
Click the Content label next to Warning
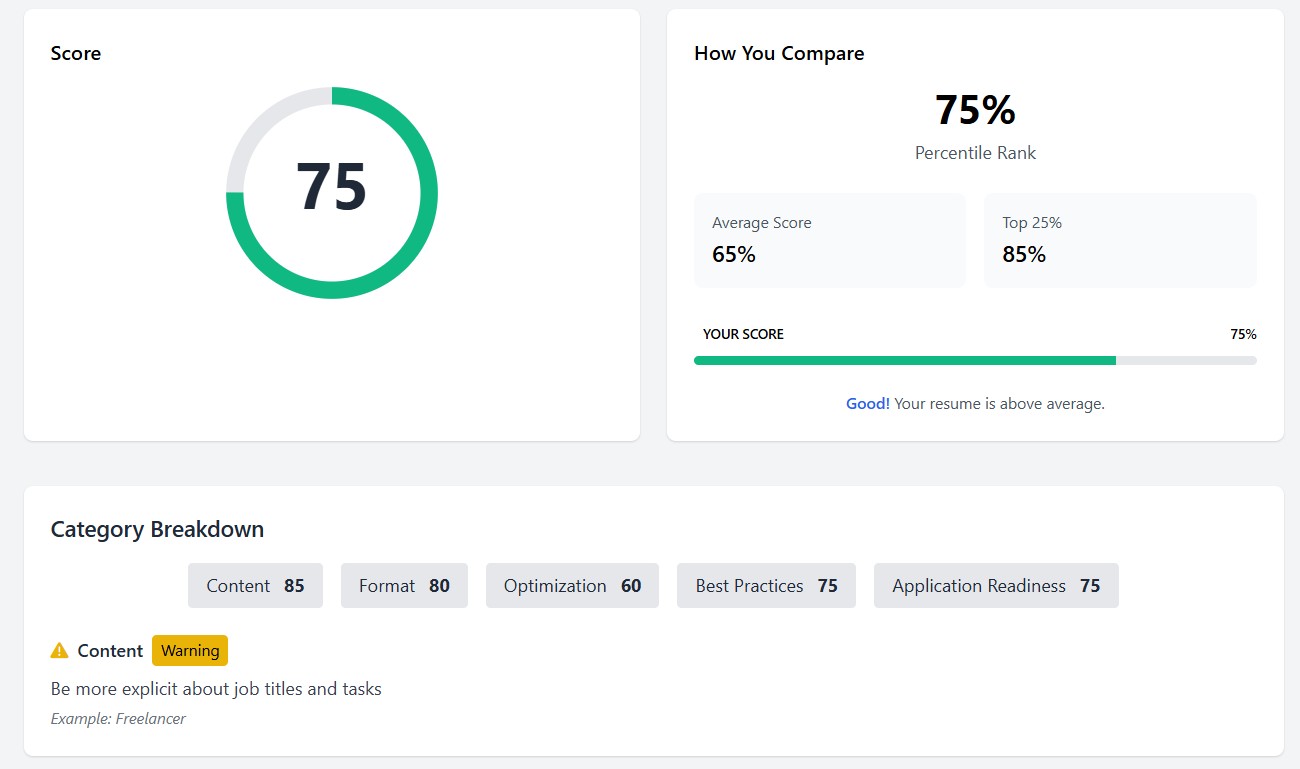(110, 651)
